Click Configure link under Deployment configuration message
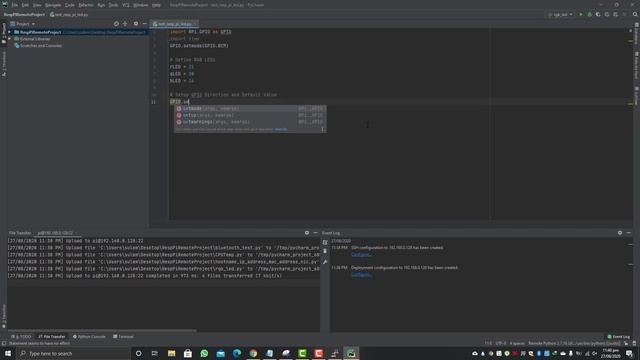 [x=361, y=275]
